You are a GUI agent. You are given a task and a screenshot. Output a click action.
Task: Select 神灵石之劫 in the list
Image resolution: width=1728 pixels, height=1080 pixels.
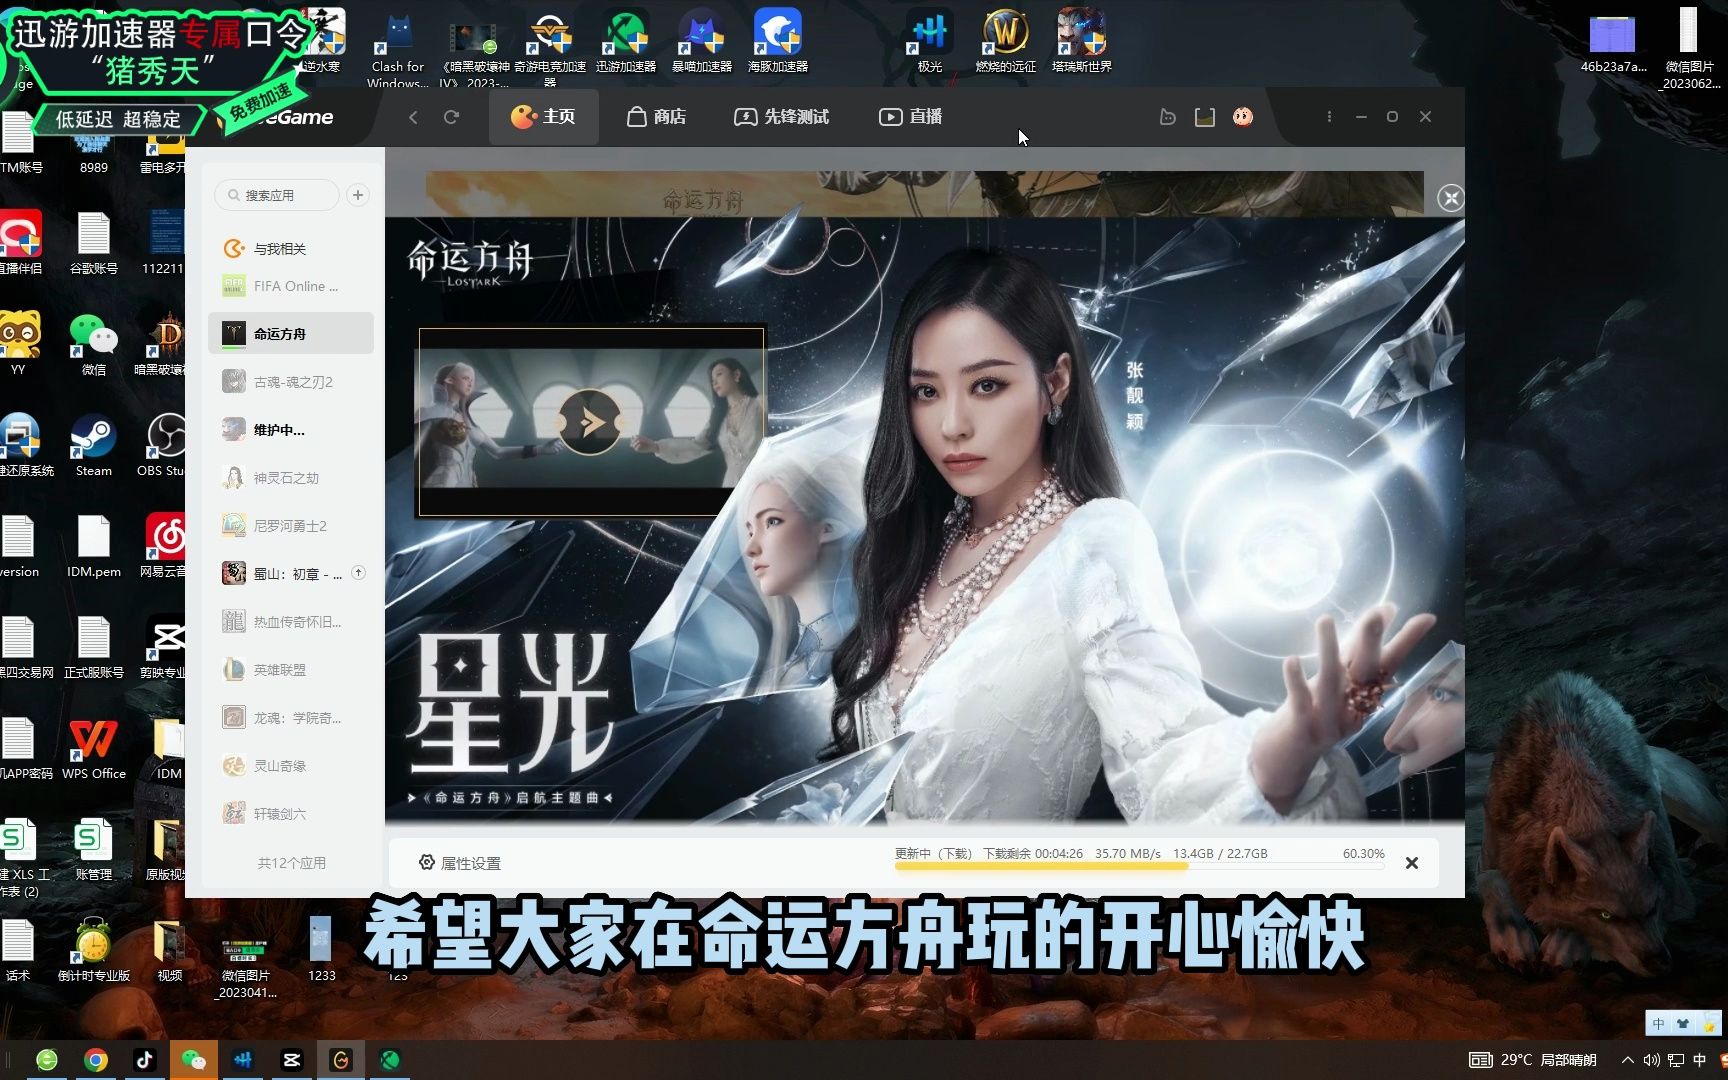click(x=291, y=477)
